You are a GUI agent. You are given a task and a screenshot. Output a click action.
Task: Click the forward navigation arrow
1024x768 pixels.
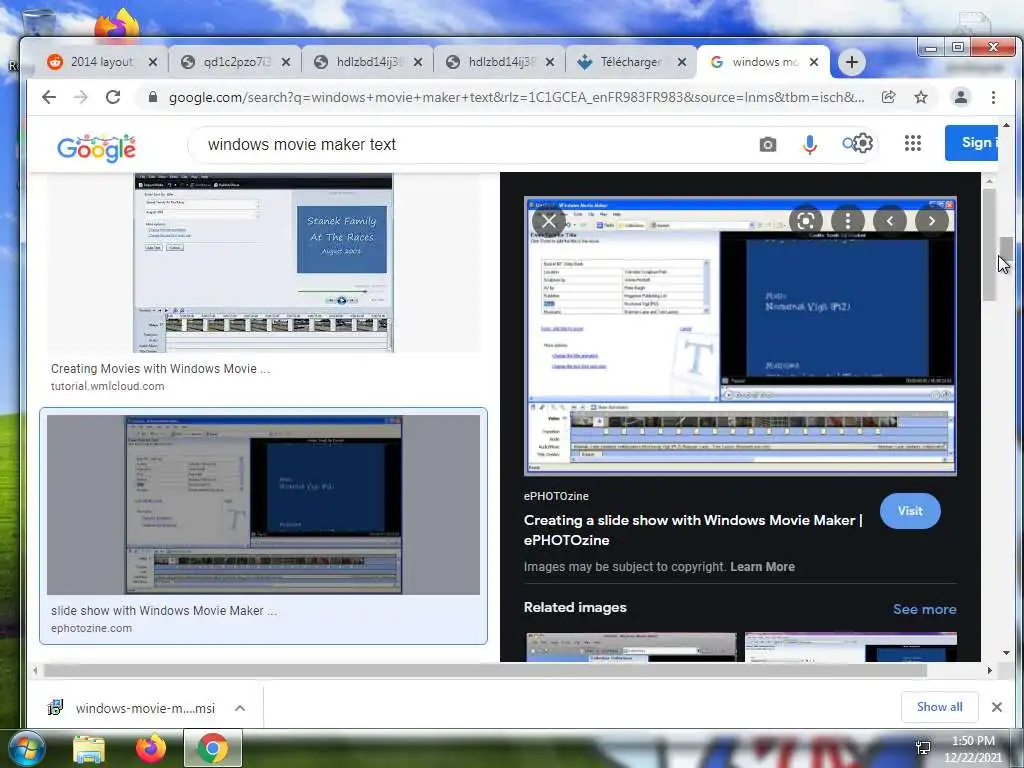point(81,97)
